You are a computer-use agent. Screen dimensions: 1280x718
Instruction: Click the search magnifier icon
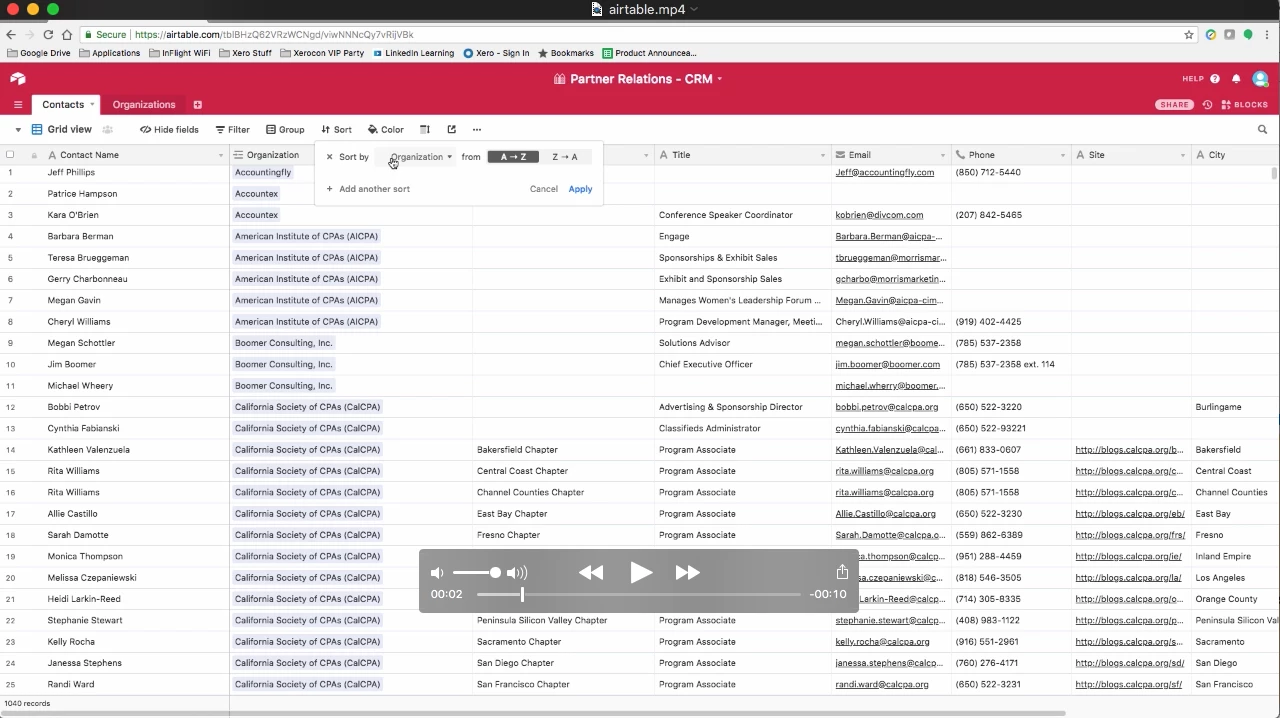(1262, 130)
